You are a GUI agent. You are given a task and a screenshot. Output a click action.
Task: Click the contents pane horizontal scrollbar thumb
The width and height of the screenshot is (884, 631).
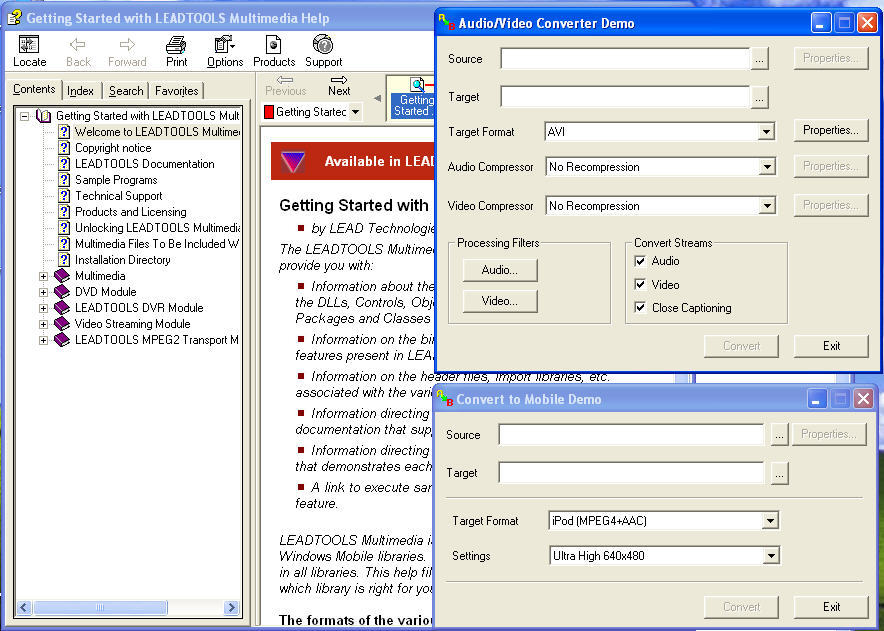[100, 607]
